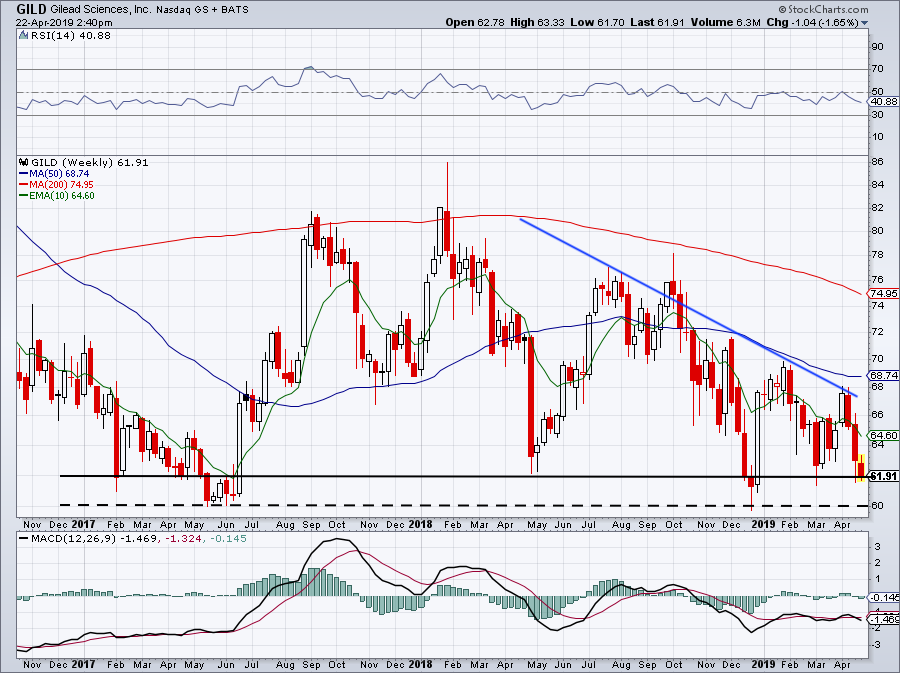Click the 40.88 value tag on RSI axis
Viewport: 900px width, 673px height.
pyautogui.click(x=883, y=102)
